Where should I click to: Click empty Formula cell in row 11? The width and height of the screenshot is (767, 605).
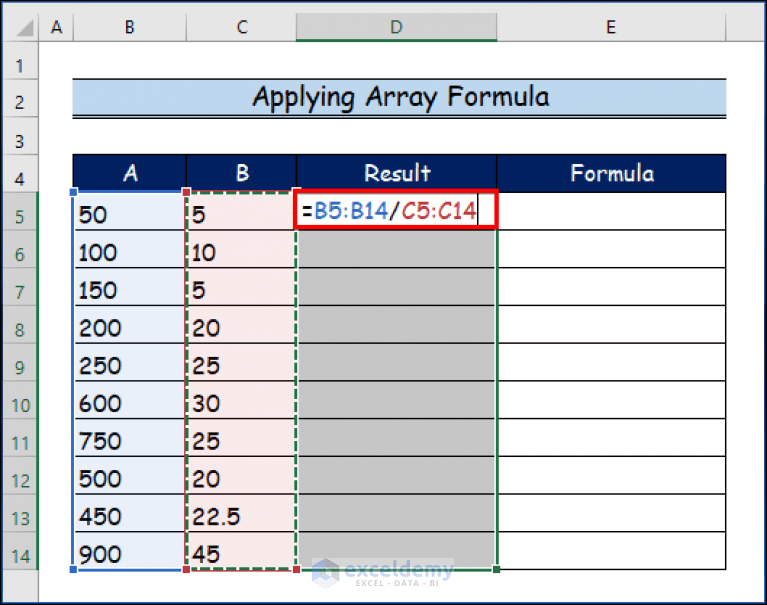pos(611,438)
